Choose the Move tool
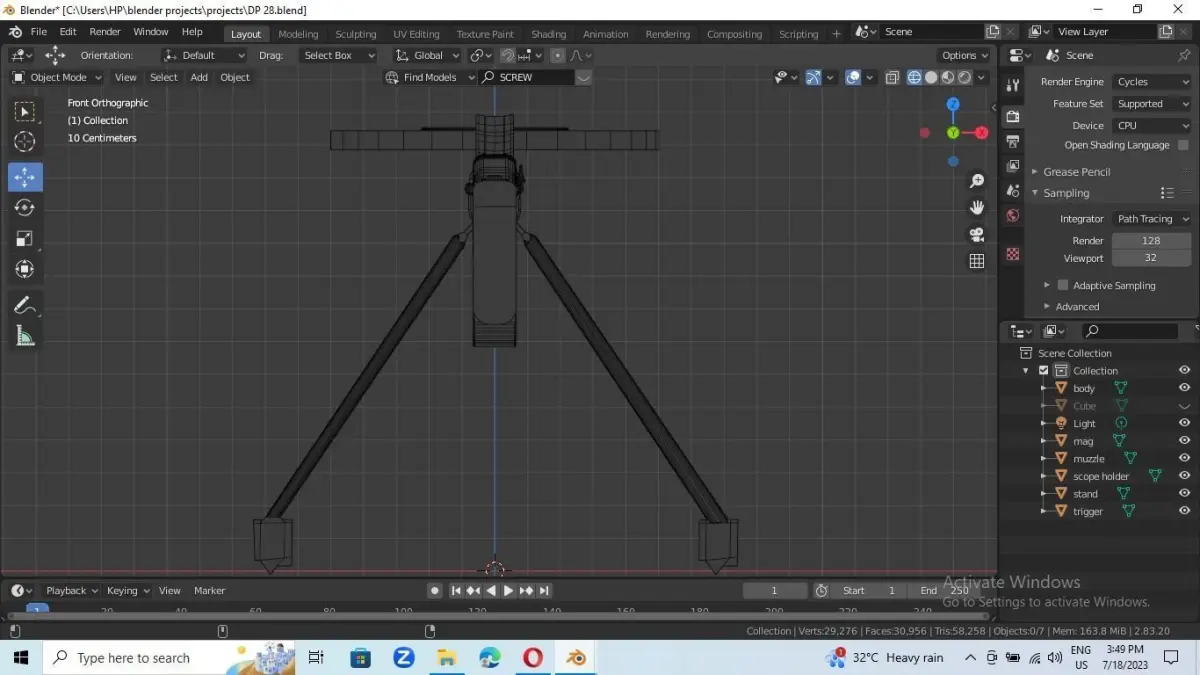 (x=25, y=177)
